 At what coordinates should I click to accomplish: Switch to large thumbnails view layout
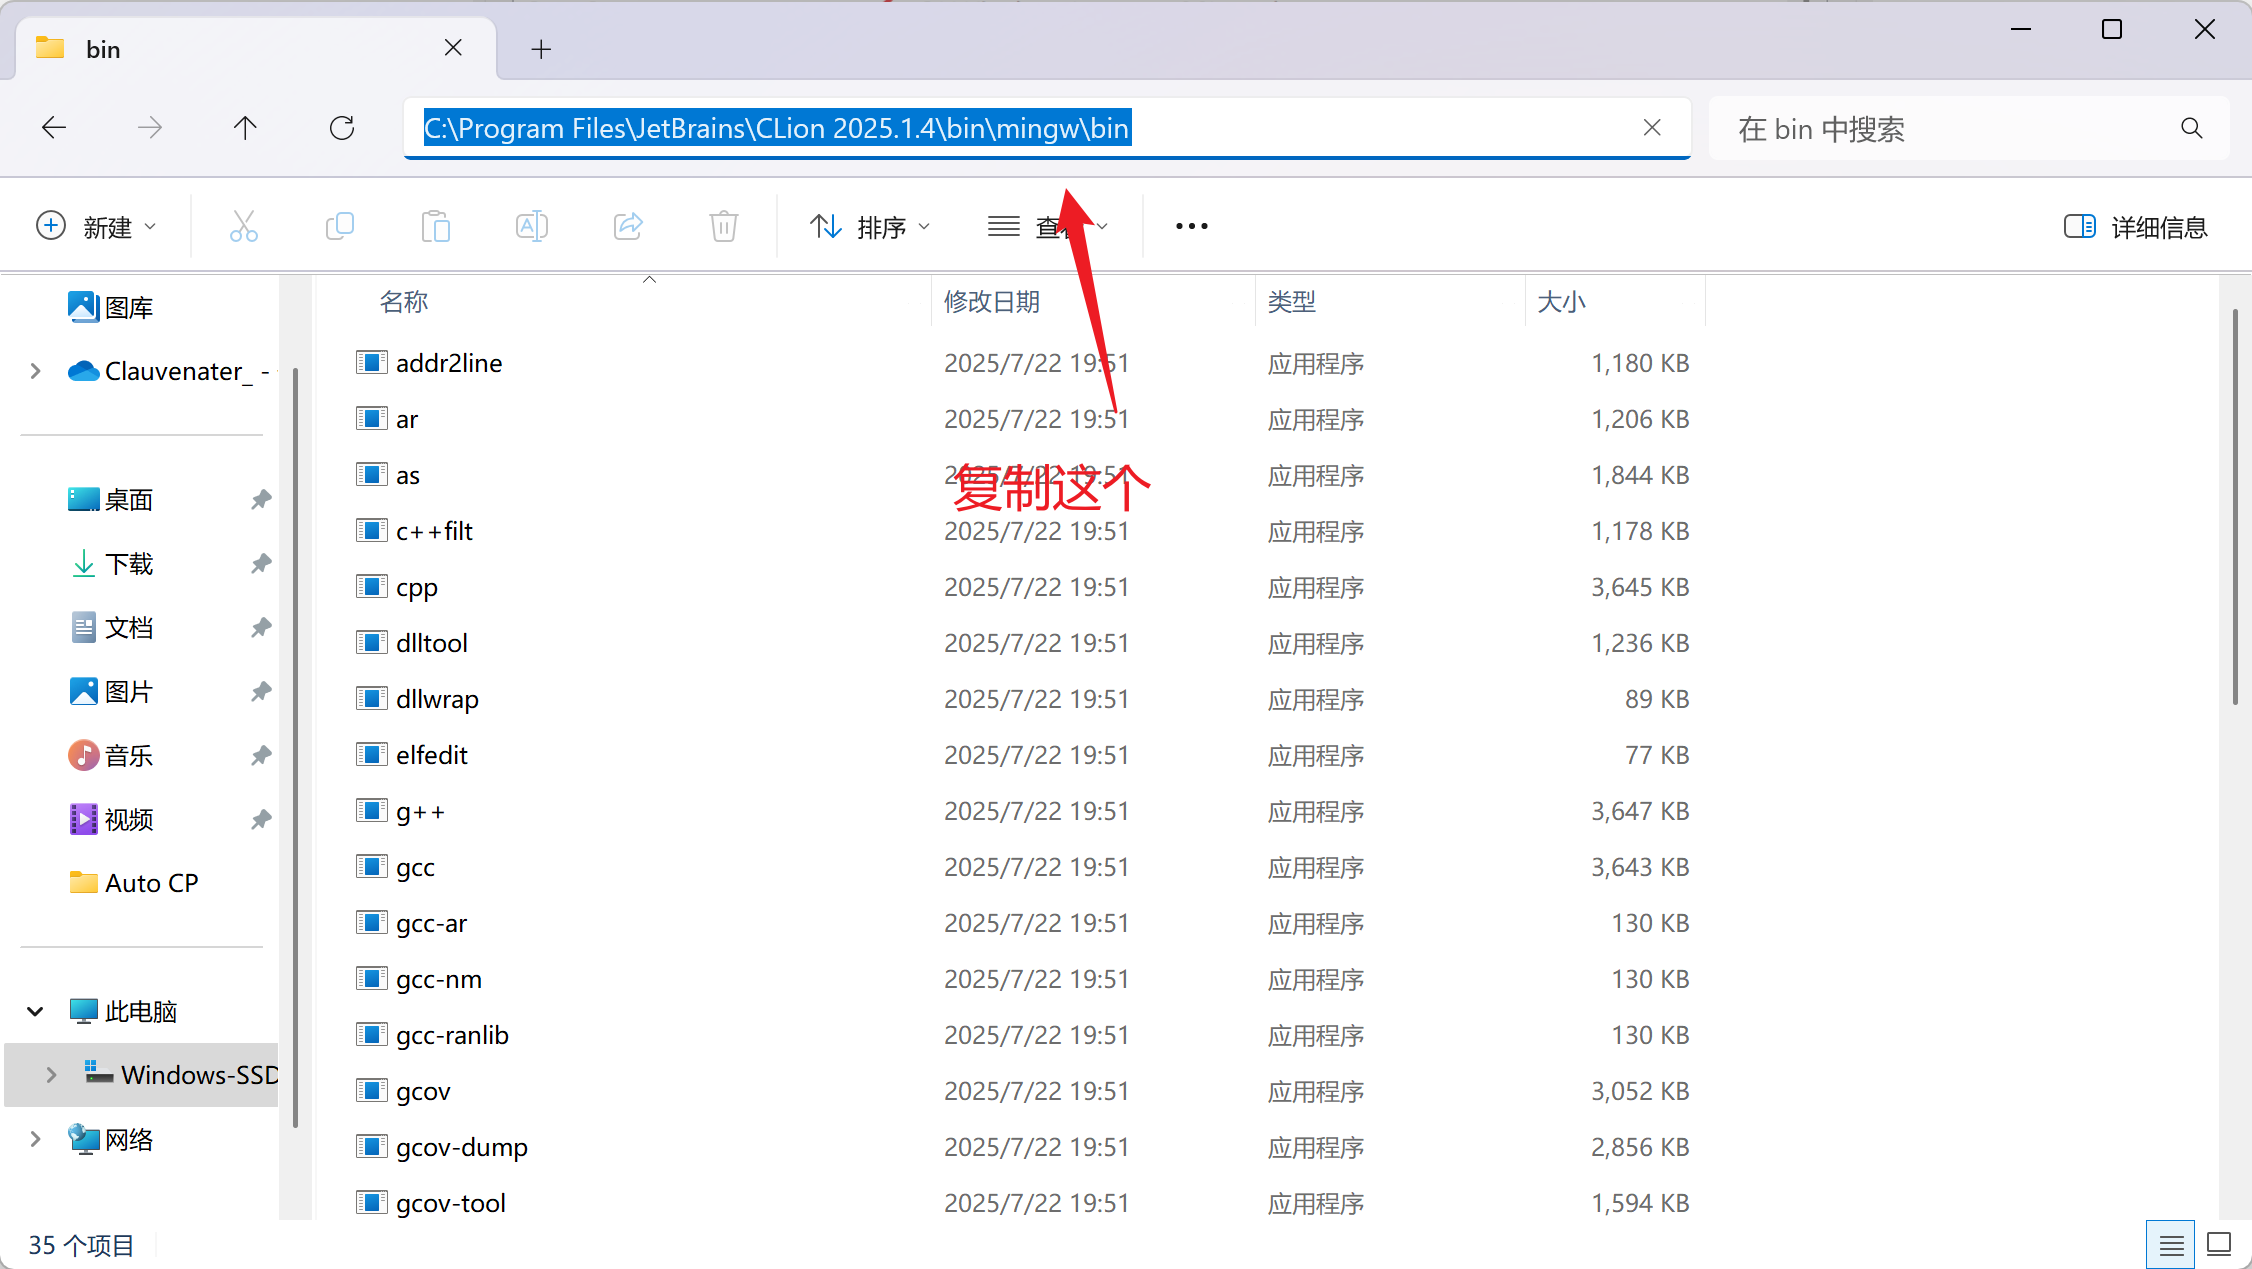pyautogui.click(x=2219, y=1245)
